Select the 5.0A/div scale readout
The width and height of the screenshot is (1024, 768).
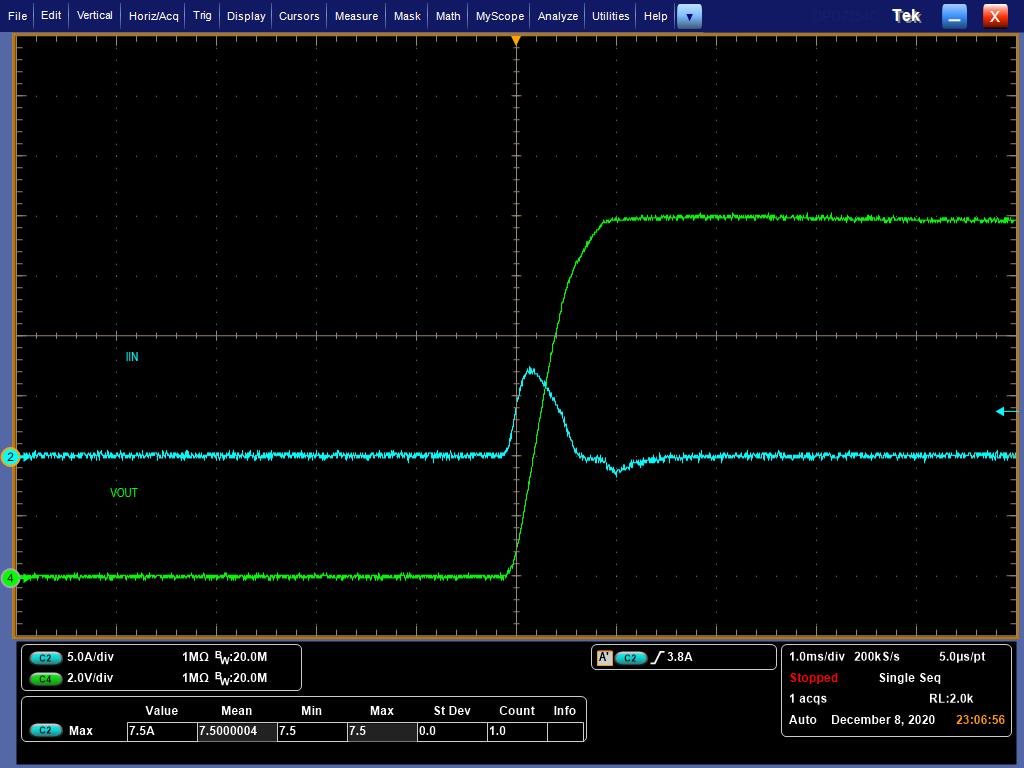(x=90, y=657)
